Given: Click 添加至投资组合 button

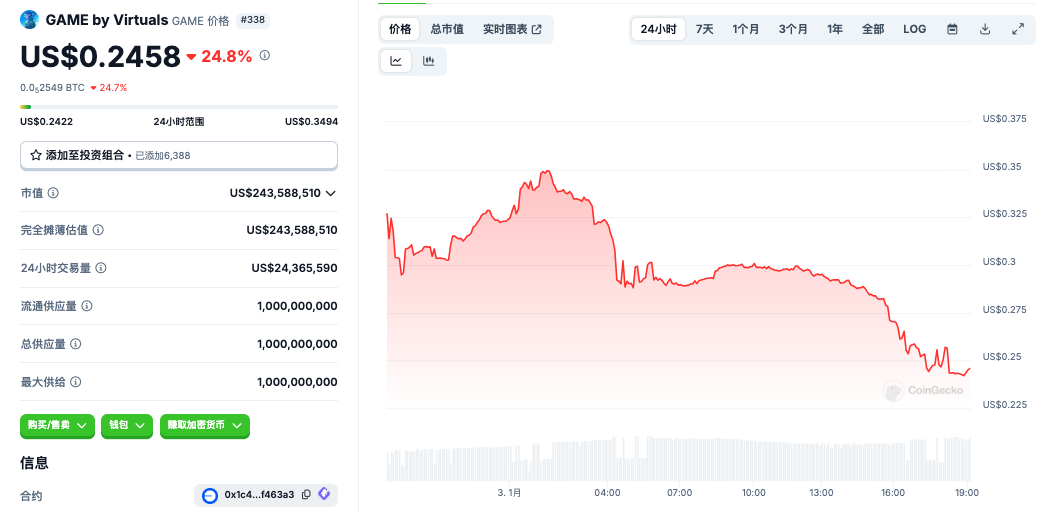Looking at the screenshot, I should pos(179,155).
